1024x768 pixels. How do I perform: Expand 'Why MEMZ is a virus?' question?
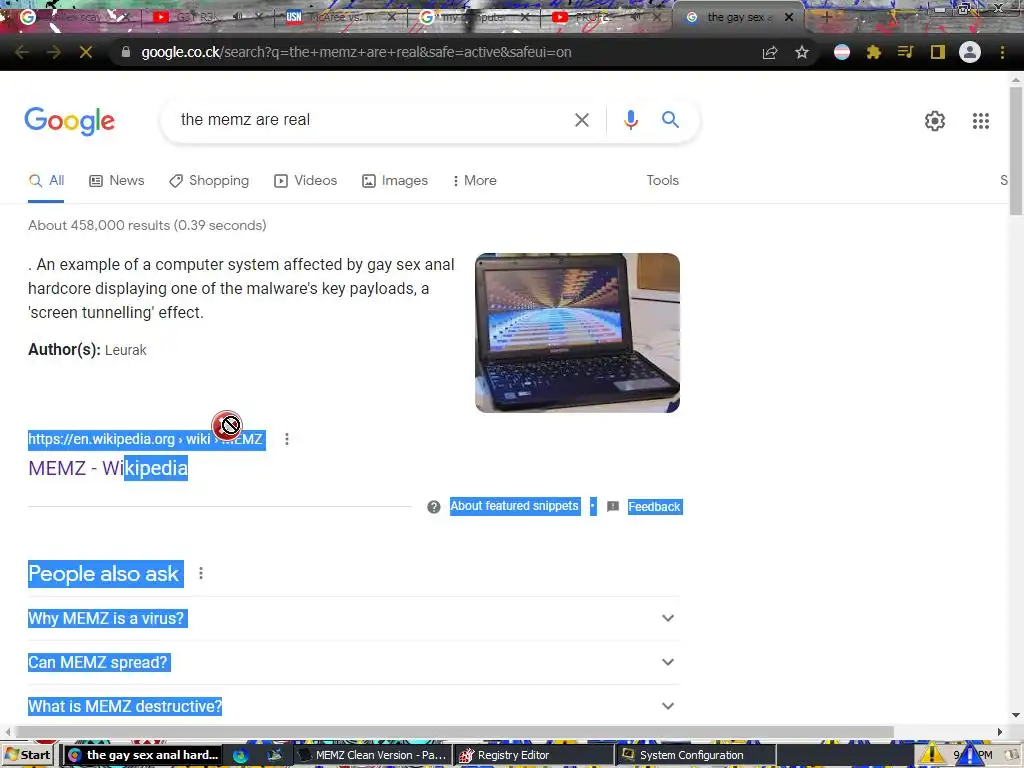pyautogui.click(x=354, y=618)
